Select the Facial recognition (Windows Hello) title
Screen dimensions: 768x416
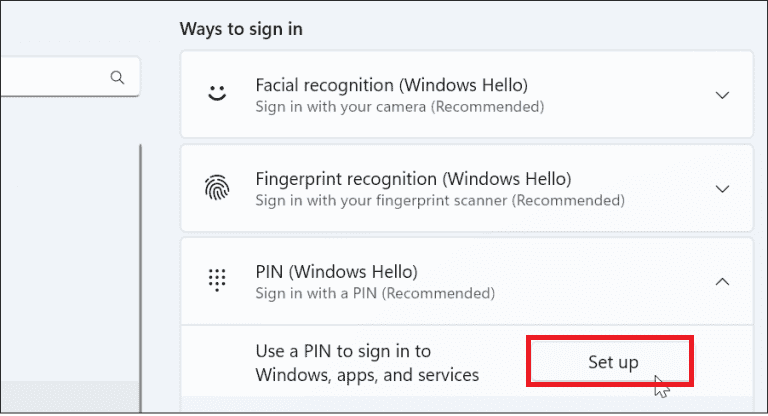pos(391,85)
